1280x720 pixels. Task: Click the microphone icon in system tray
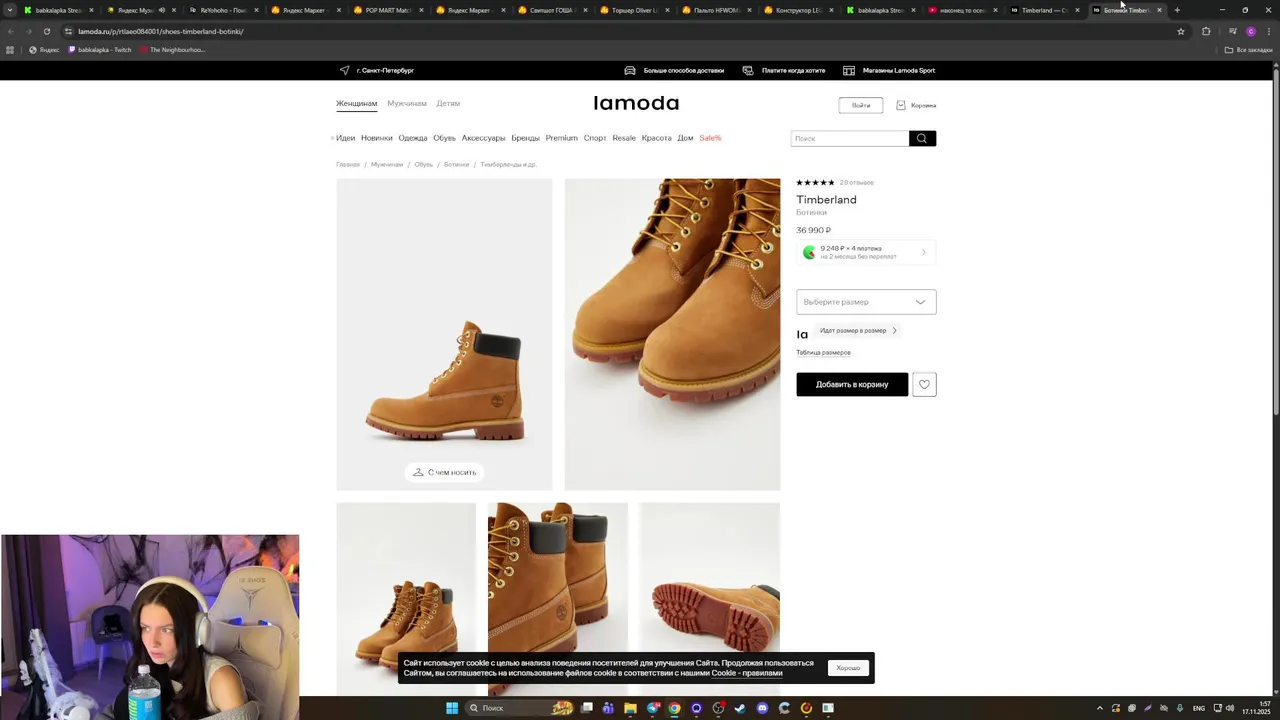pos(1180,708)
